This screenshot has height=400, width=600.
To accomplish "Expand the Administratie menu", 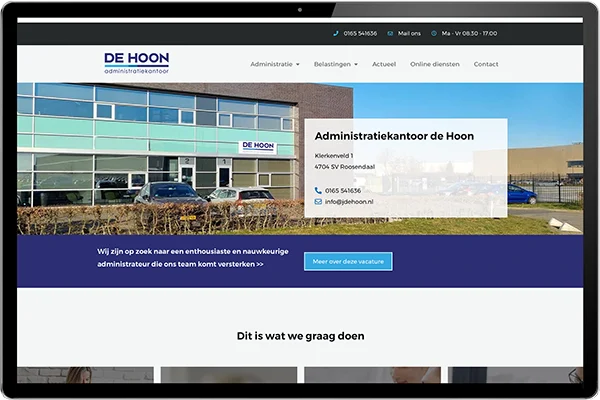I will [x=275, y=64].
